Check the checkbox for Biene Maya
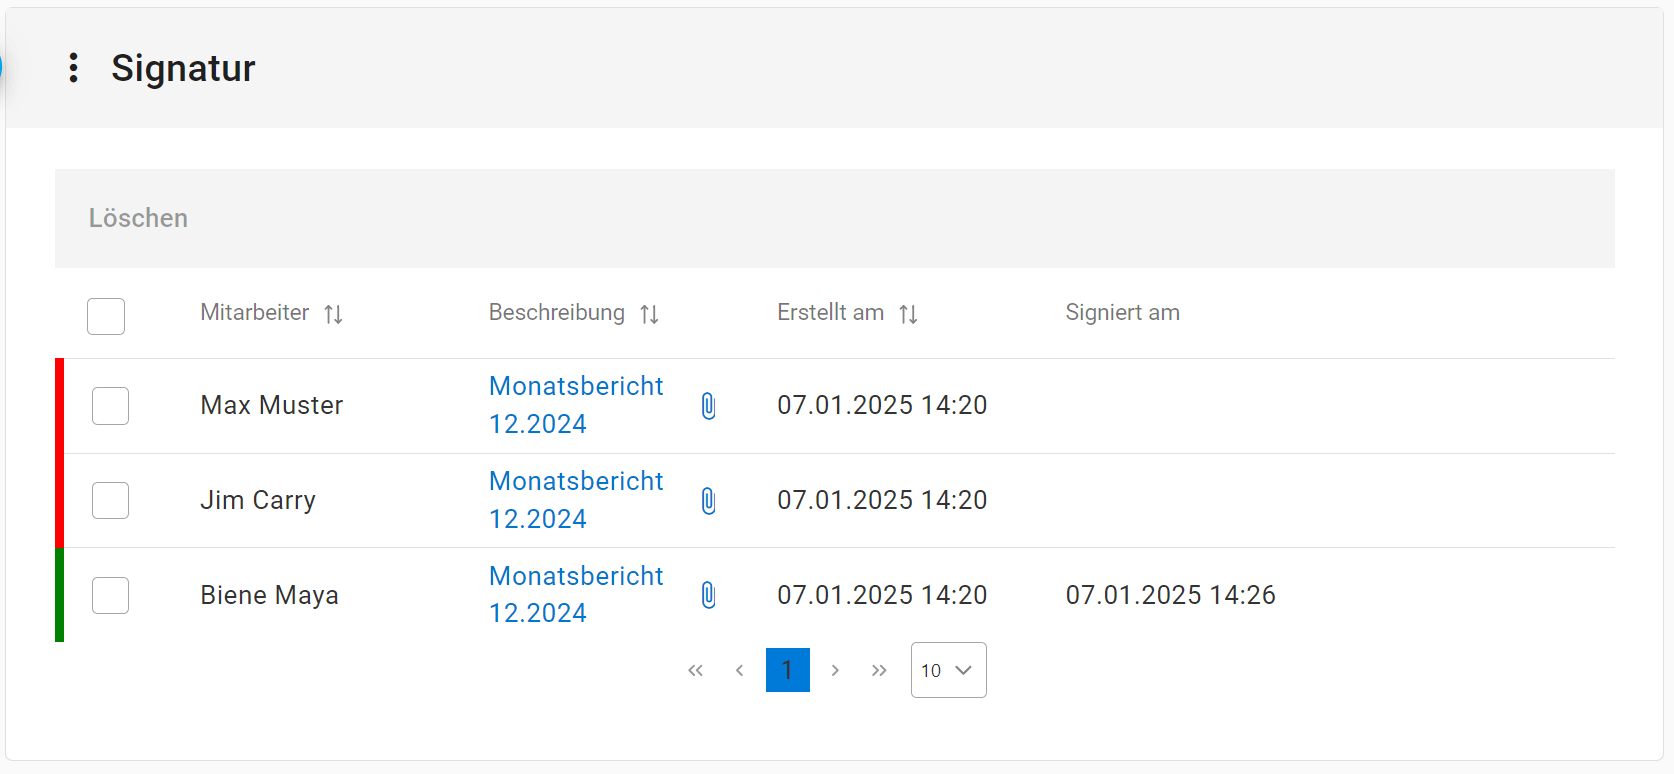The height and width of the screenshot is (774, 1674). click(110, 596)
